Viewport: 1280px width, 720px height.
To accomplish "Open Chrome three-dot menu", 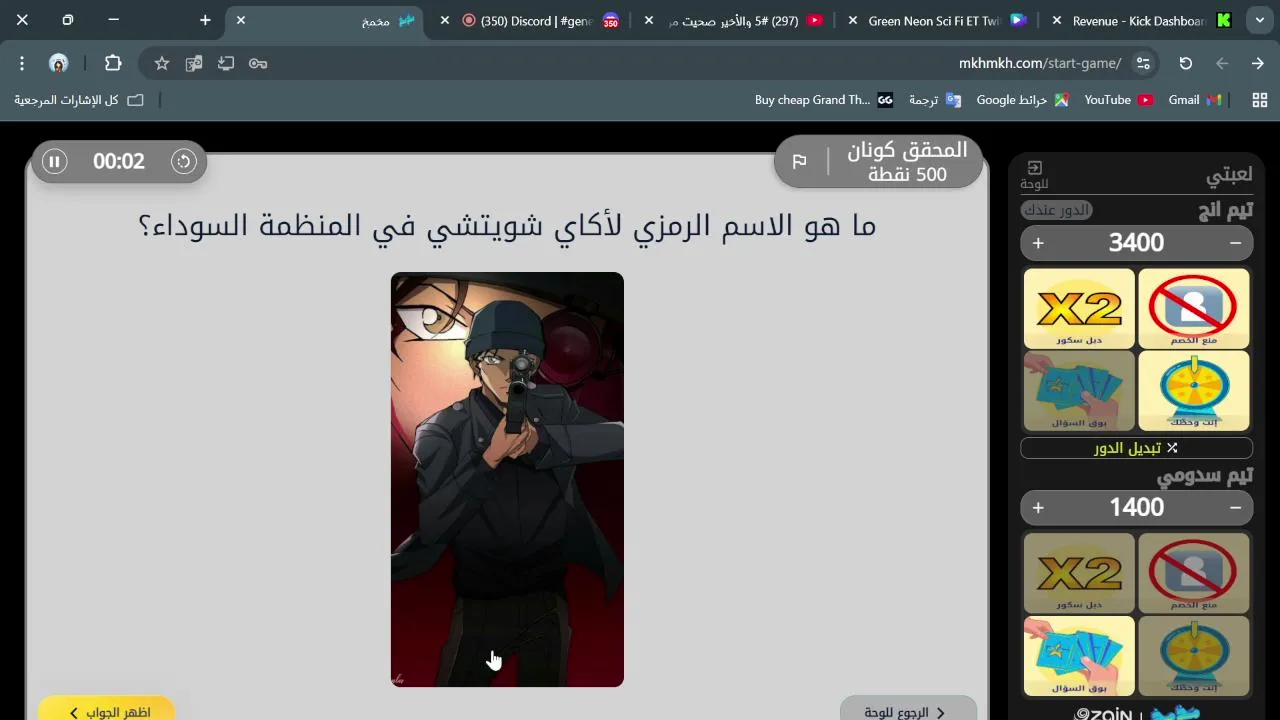I will [22, 63].
